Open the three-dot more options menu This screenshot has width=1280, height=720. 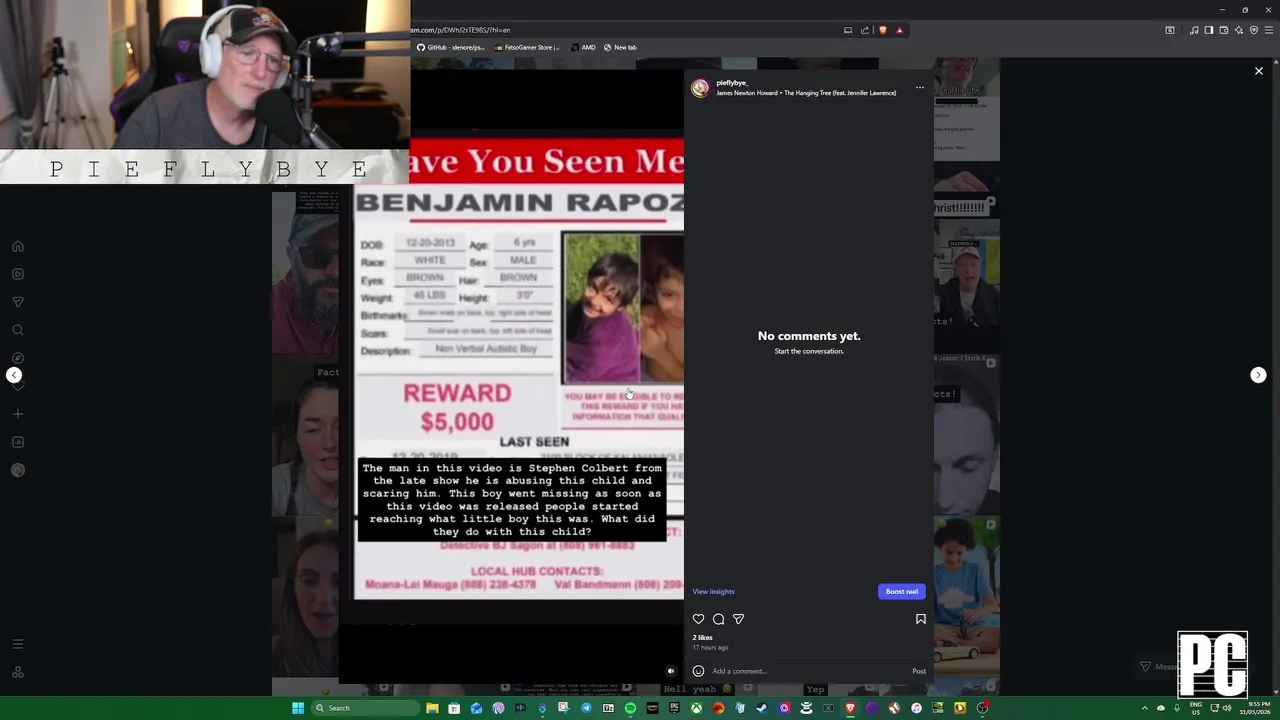coord(920,87)
